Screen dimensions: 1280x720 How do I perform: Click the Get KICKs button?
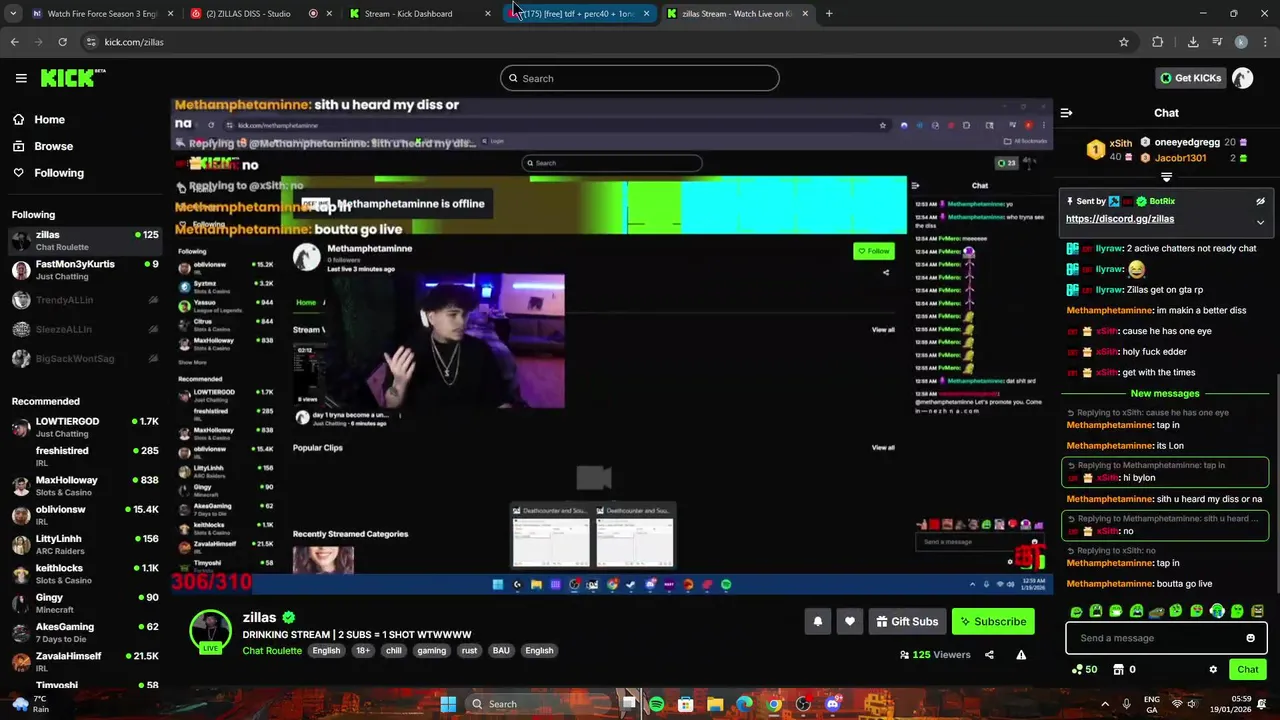pos(1189,78)
